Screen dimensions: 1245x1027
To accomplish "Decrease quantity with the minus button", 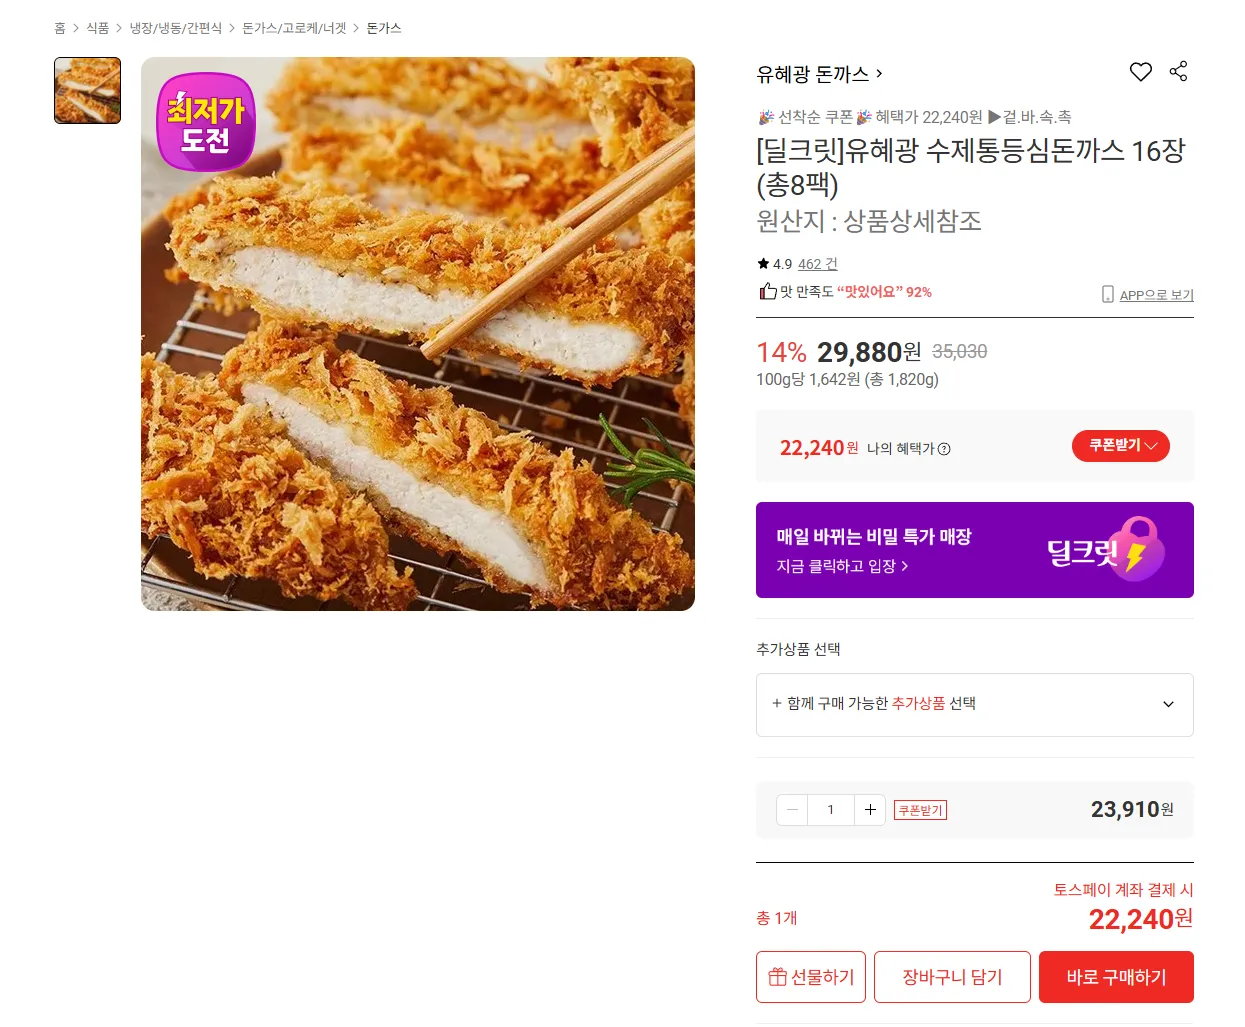I will point(792,810).
